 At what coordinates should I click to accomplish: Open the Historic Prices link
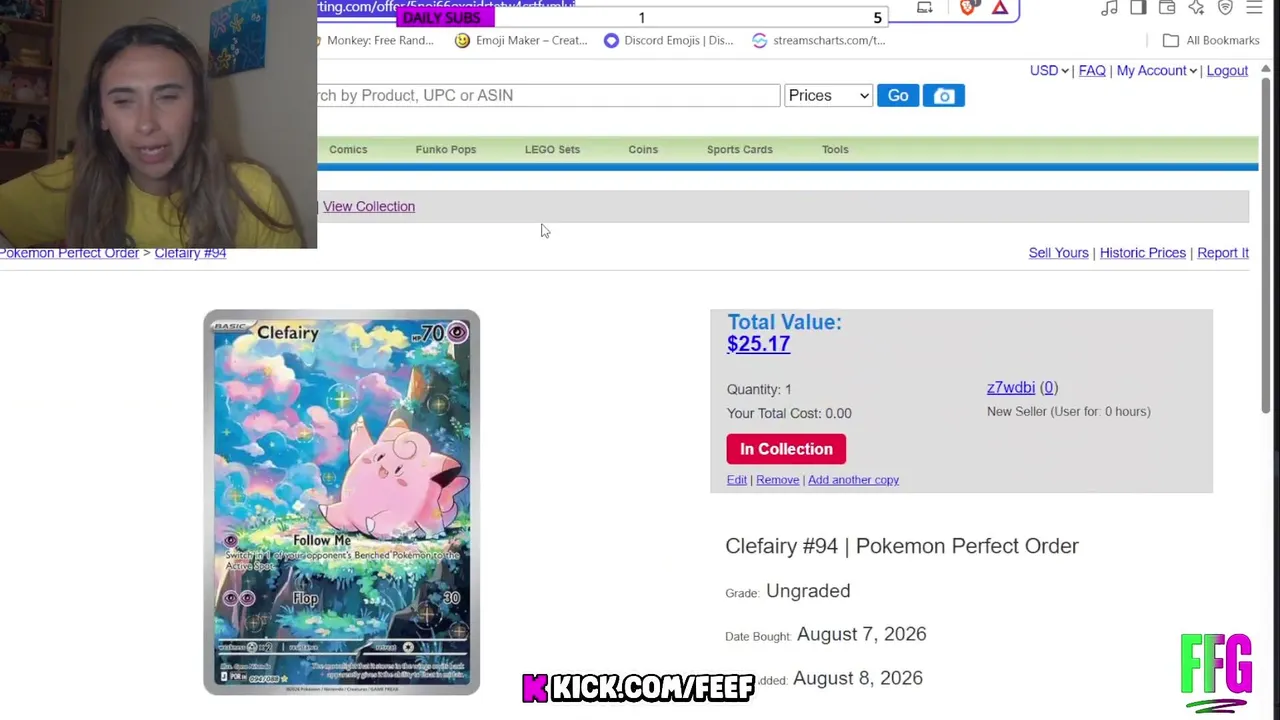(x=1143, y=253)
